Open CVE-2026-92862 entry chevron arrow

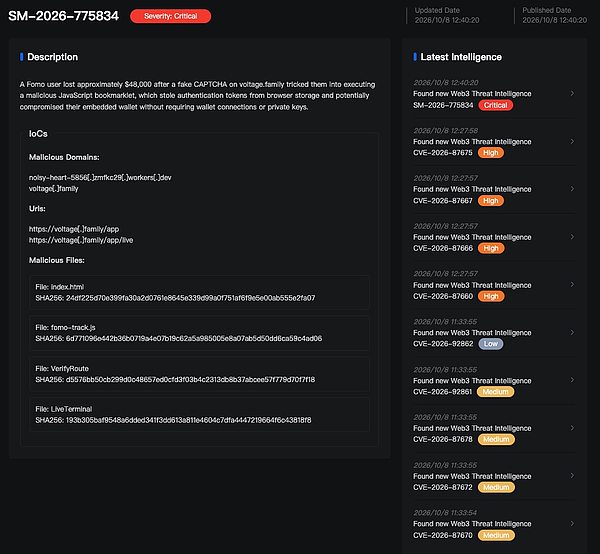tap(572, 332)
